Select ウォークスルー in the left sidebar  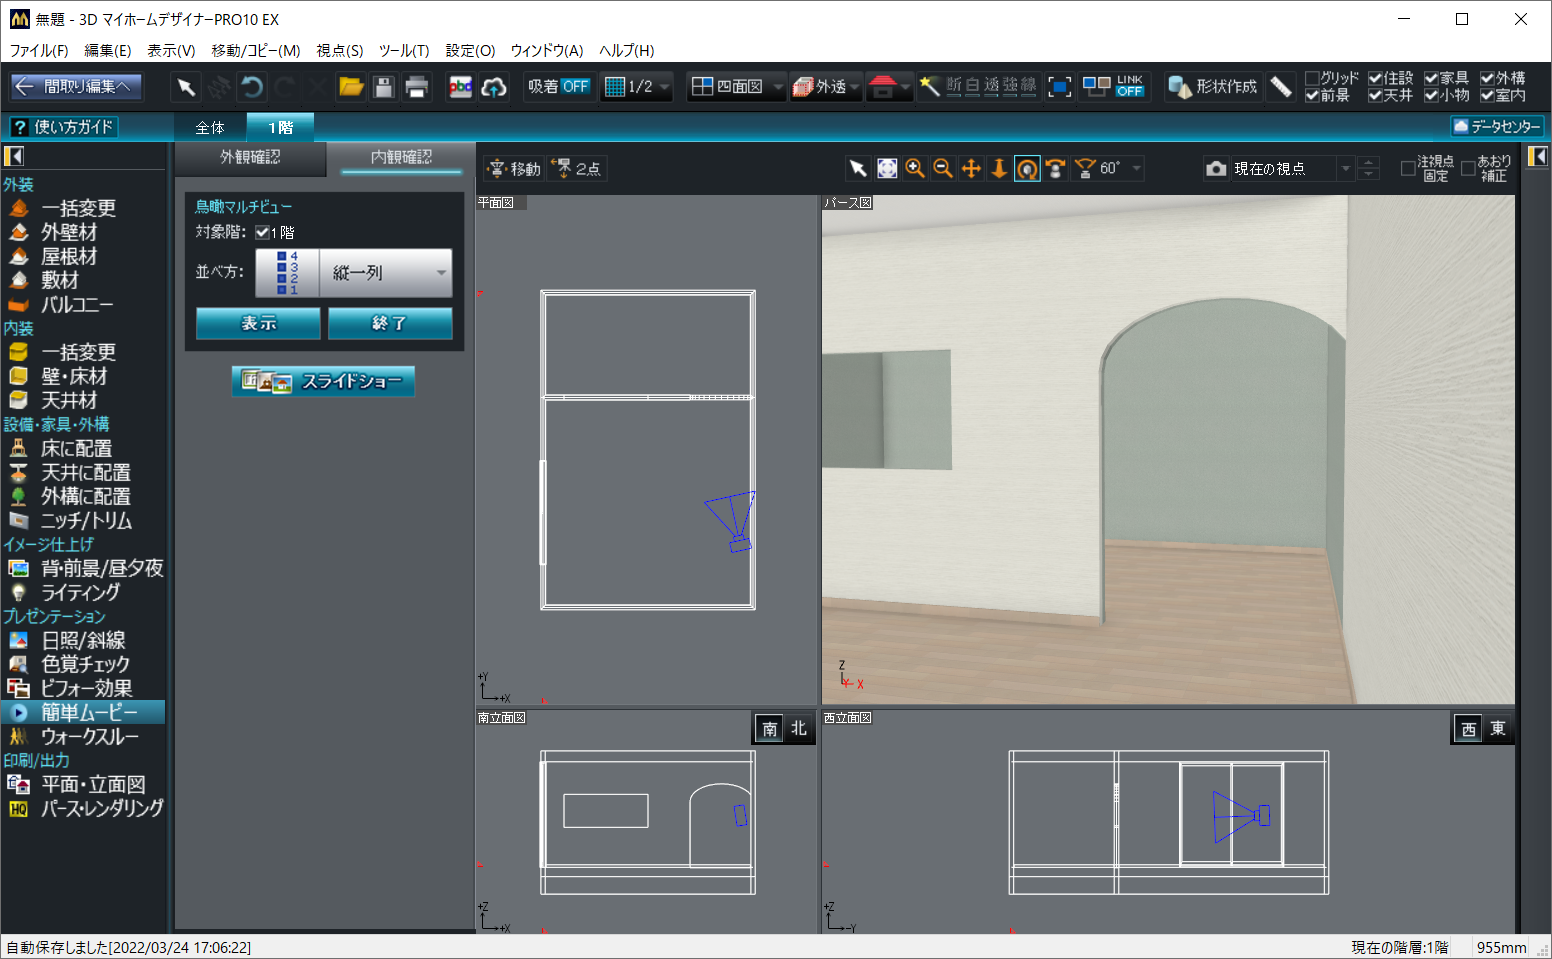click(x=89, y=736)
